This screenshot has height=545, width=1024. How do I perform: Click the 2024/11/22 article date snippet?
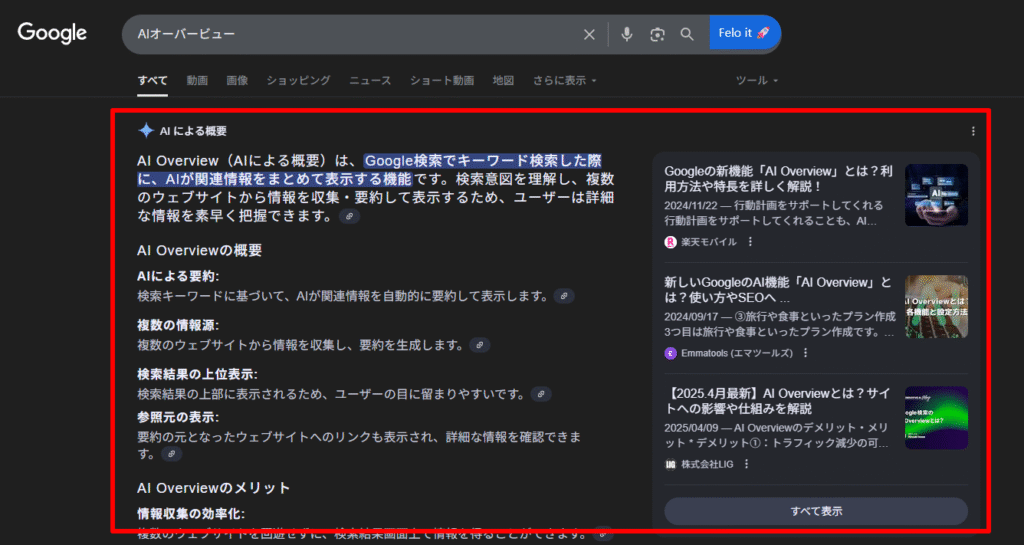click(x=774, y=213)
